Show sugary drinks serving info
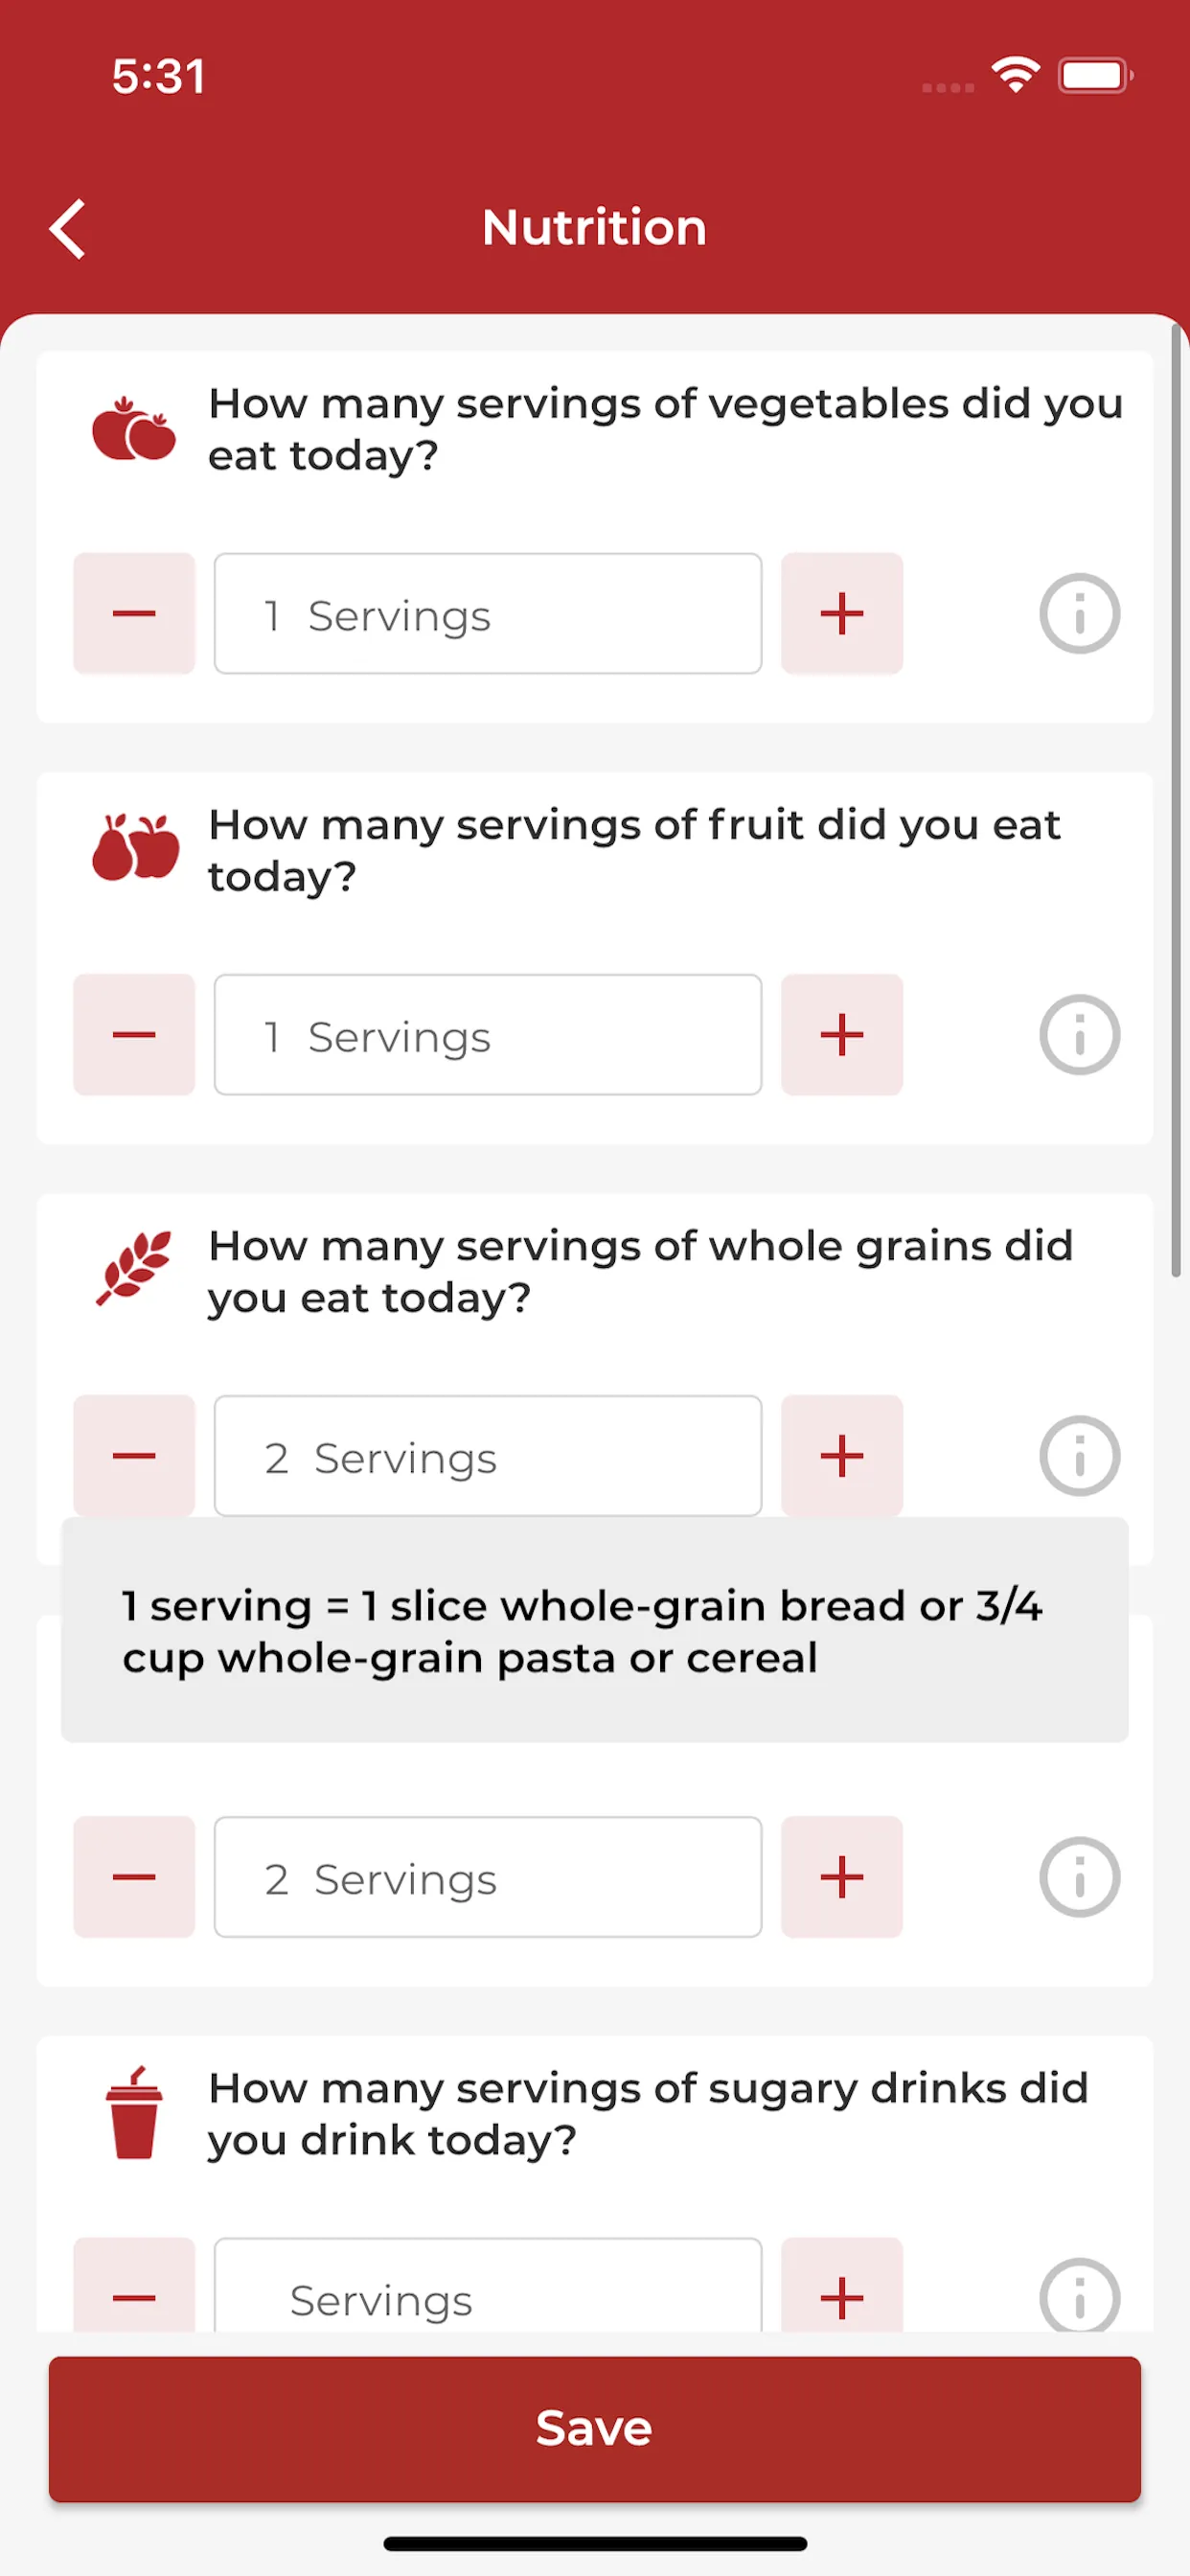The height and width of the screenshot is (2576, 1190). [1079, 2296]
